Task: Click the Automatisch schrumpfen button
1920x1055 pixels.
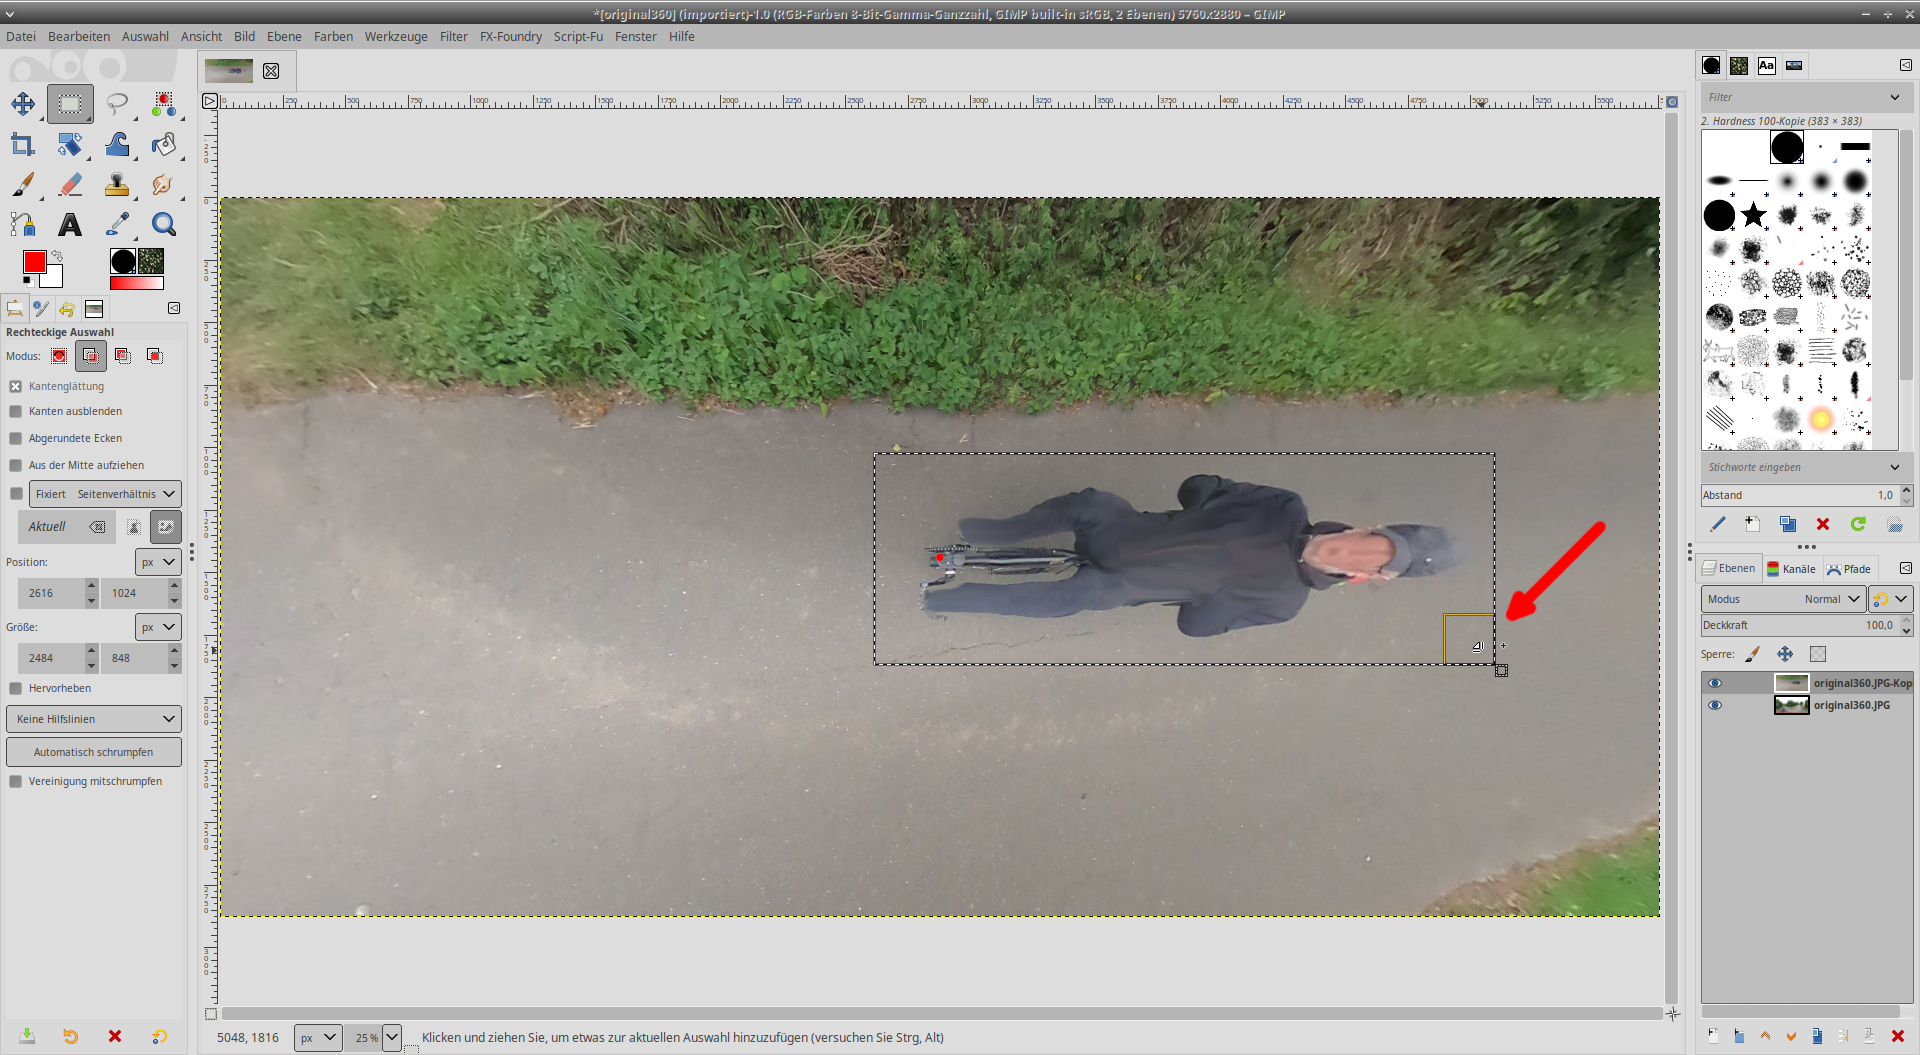Action: [x=94, y=752]
